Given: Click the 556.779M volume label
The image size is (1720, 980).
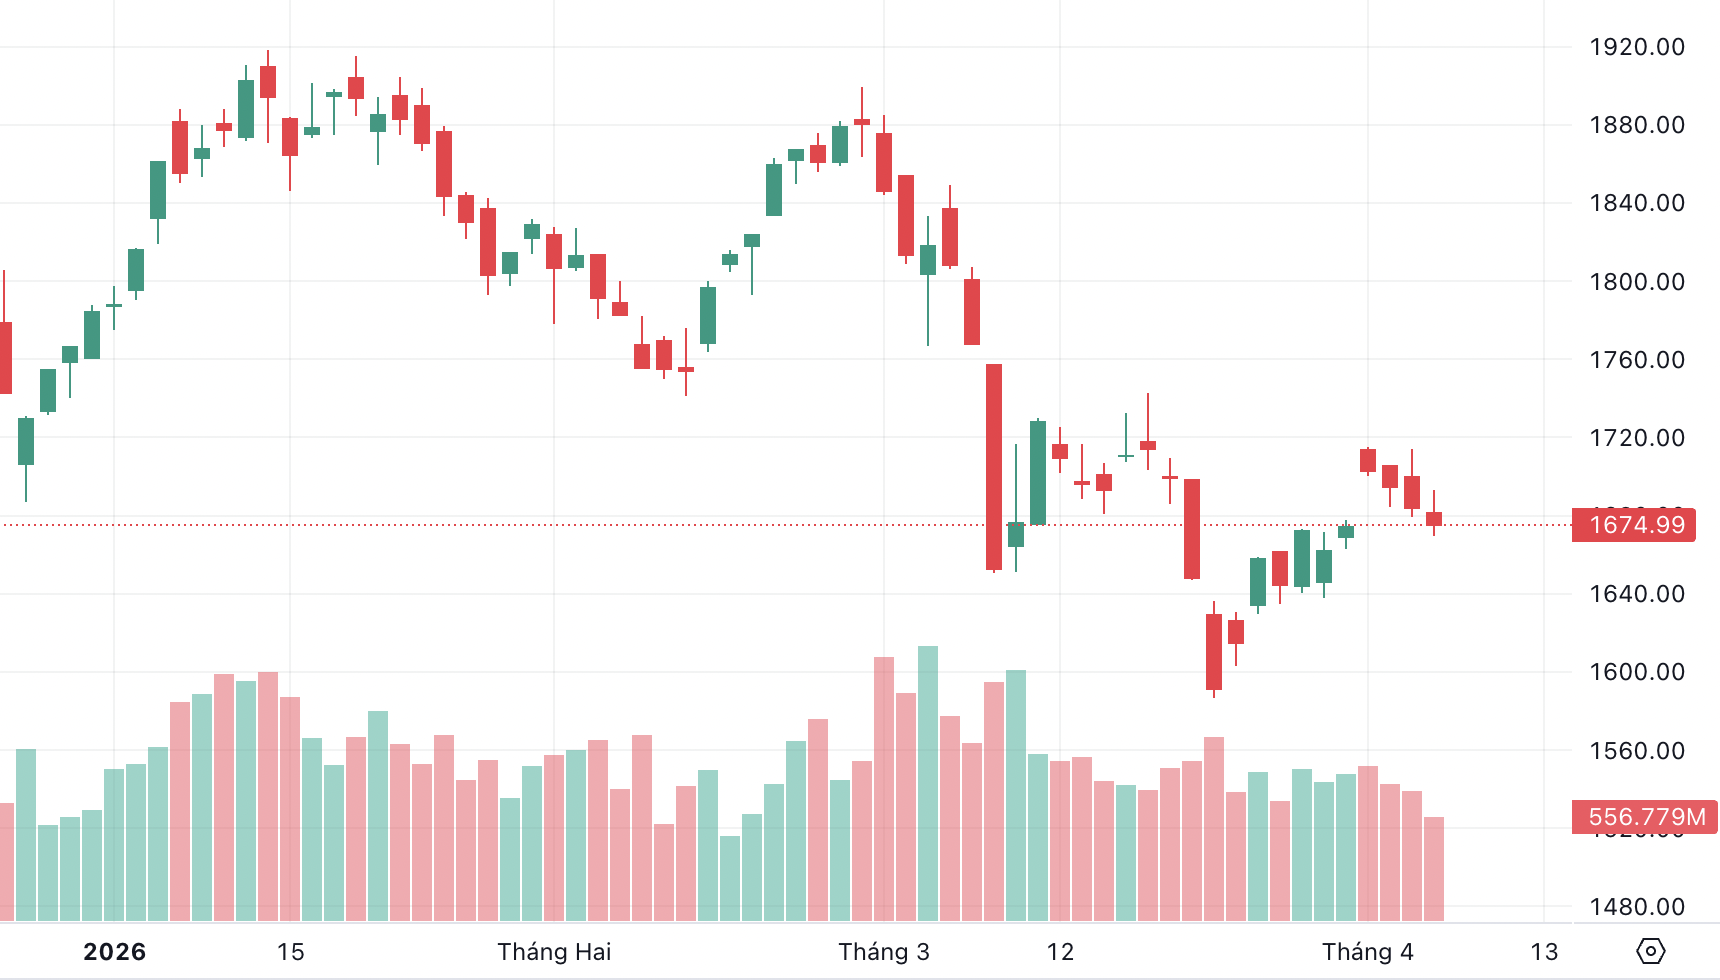Looking at the screenshot, I should (x=1644, y=817).
